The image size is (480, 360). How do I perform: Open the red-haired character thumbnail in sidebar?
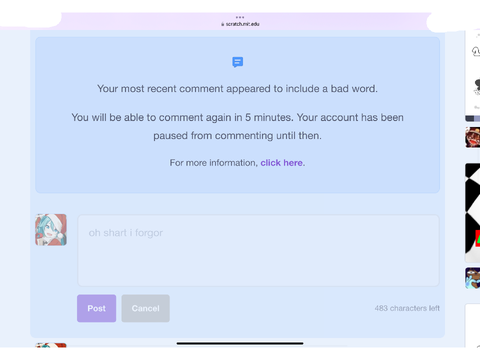[473, 137]
